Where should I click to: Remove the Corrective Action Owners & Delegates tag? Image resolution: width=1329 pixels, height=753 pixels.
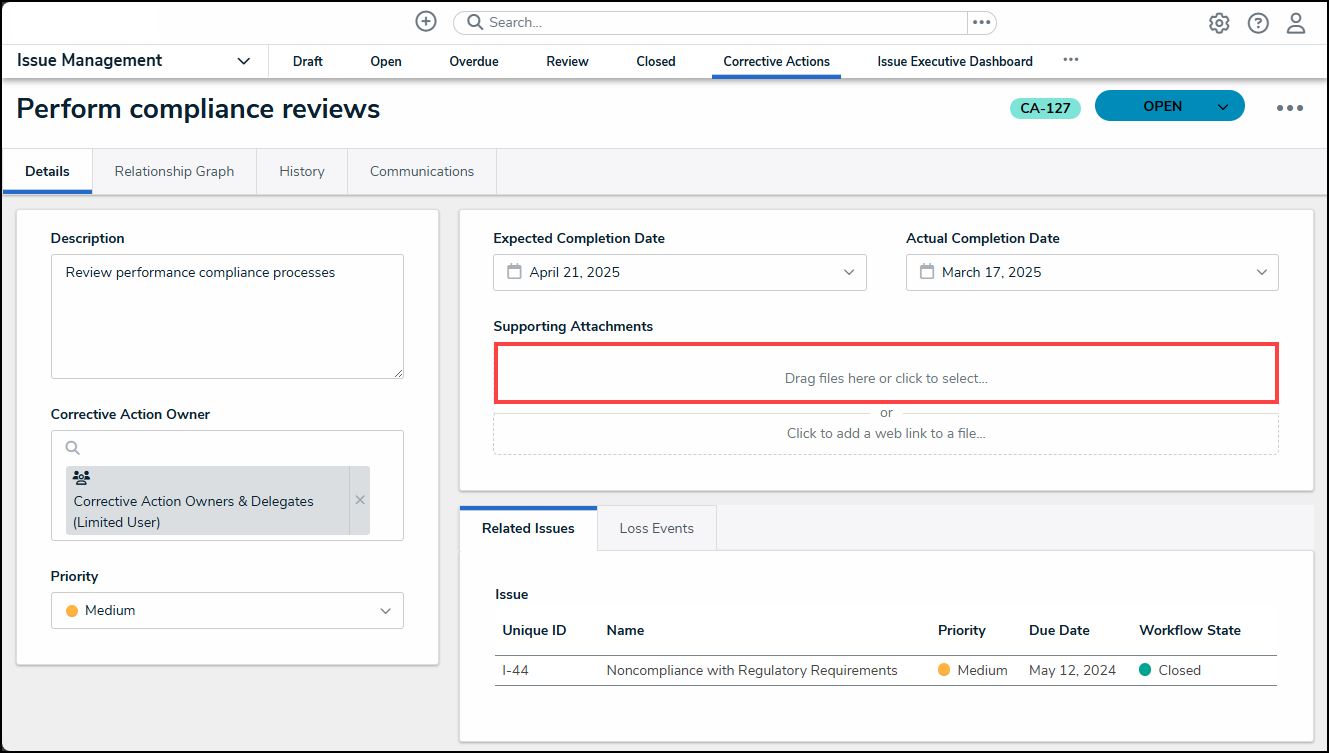pos(360,500)
